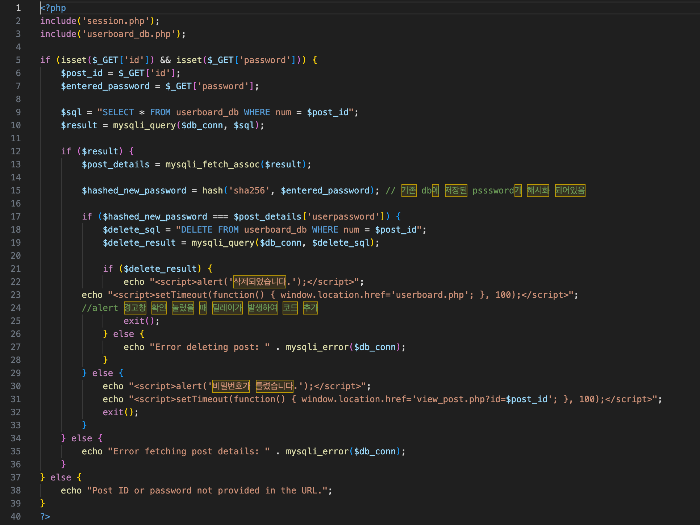Viewport: 700px width, 525px height.
Task: Click the DELETE FROM query string
Action: pos(301,230)
